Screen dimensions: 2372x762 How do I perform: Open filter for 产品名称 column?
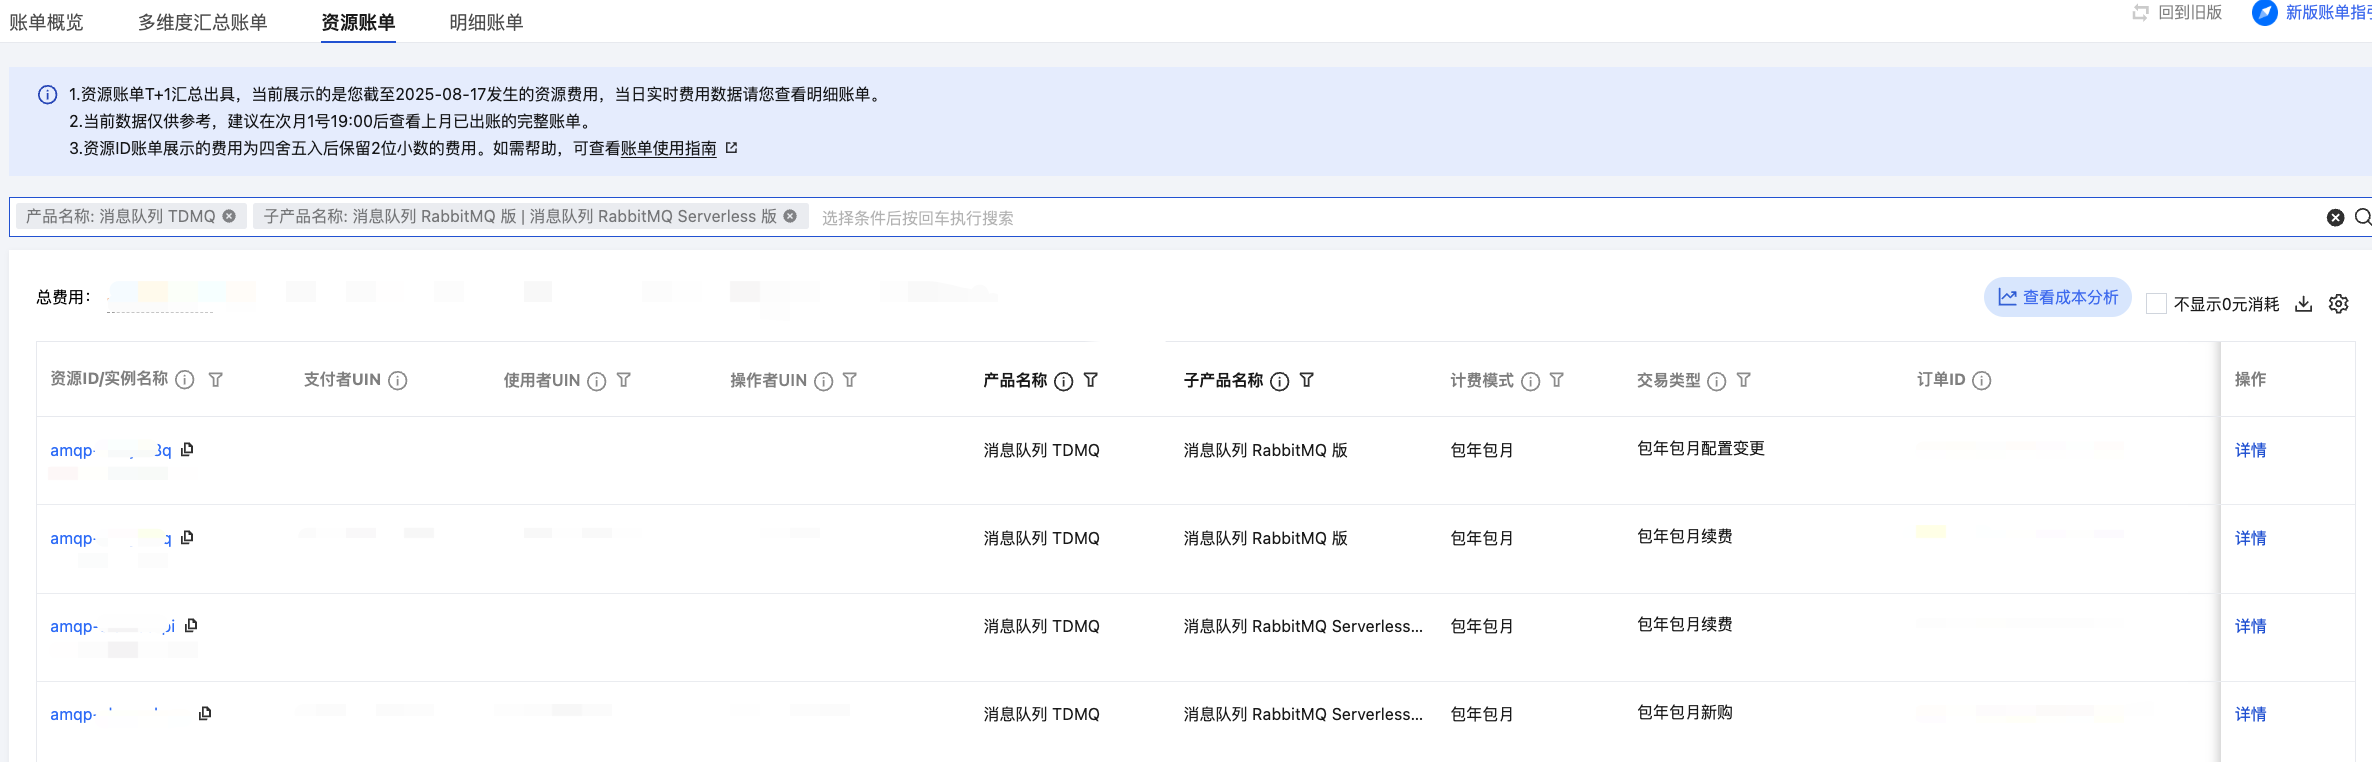coord(1091,380)
